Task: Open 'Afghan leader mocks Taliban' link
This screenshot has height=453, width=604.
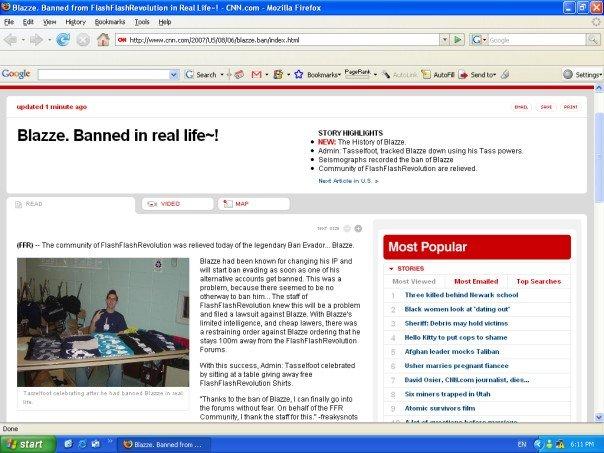Action: point(452,352)
